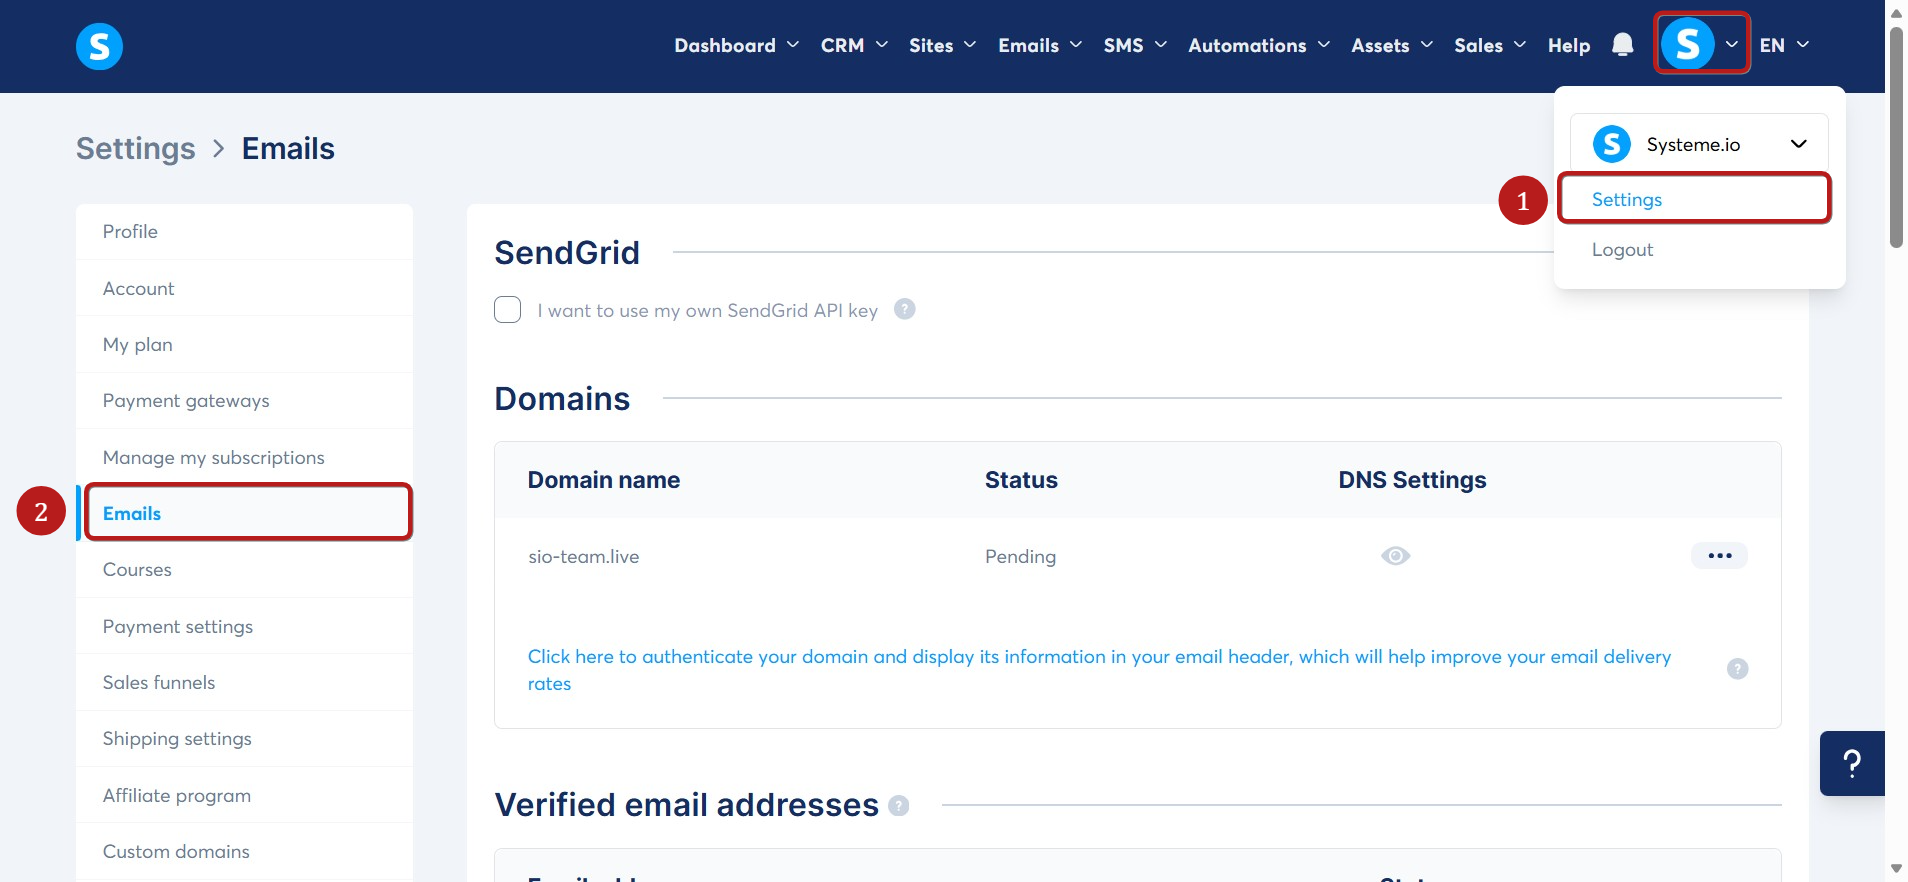Image resolution: width=1908 pixels, height=882 pixels.
Task: Enable own SendGrid API key checkbox
Action: coord(508,310)
